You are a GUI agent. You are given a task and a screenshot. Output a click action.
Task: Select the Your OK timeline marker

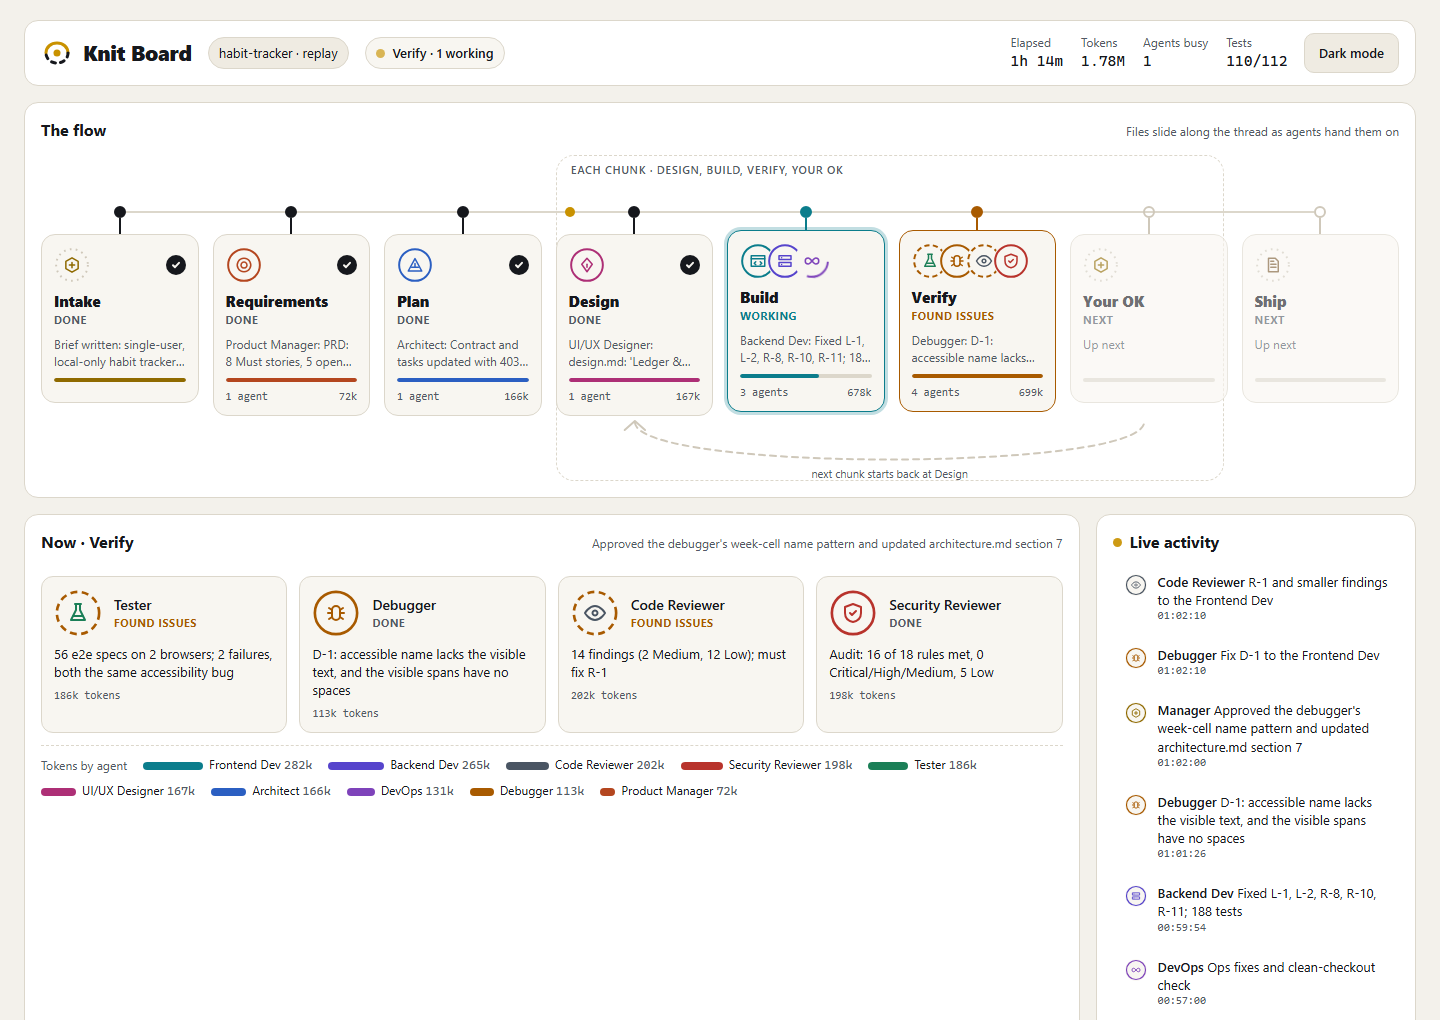[1149, 212]
